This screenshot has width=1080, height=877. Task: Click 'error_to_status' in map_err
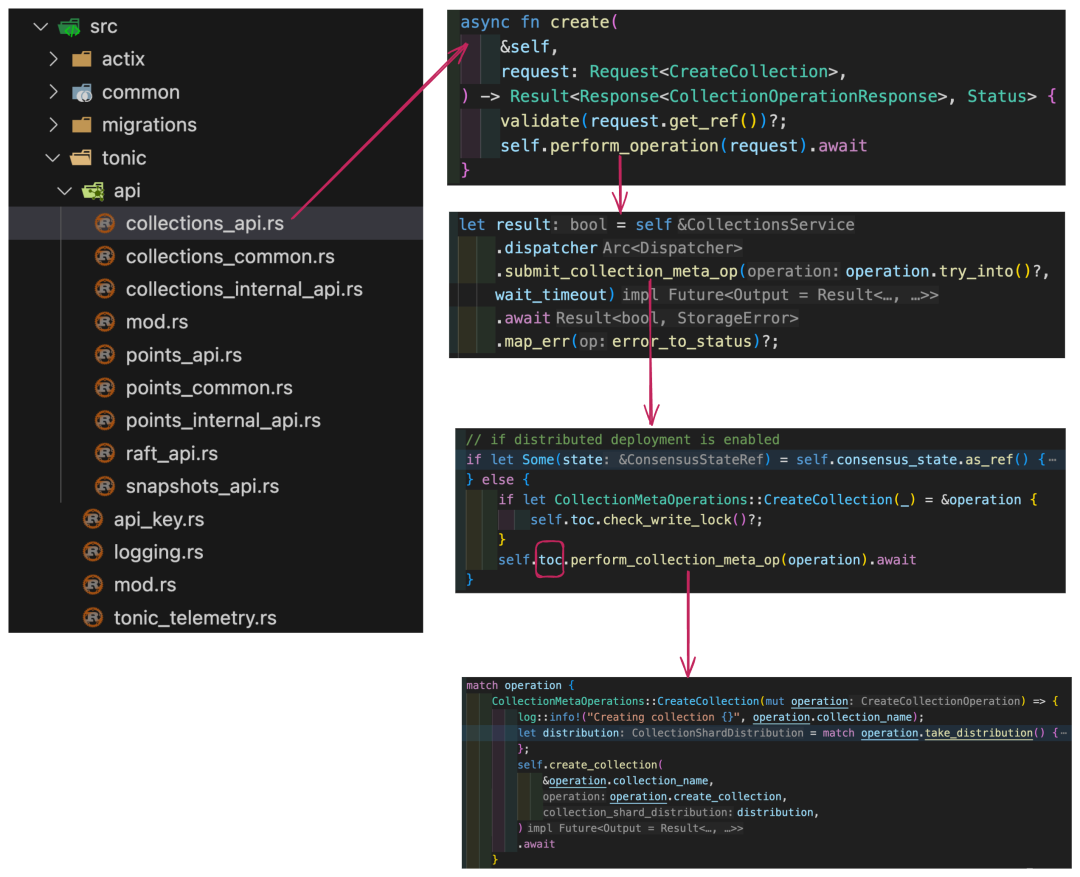point(681,342)
